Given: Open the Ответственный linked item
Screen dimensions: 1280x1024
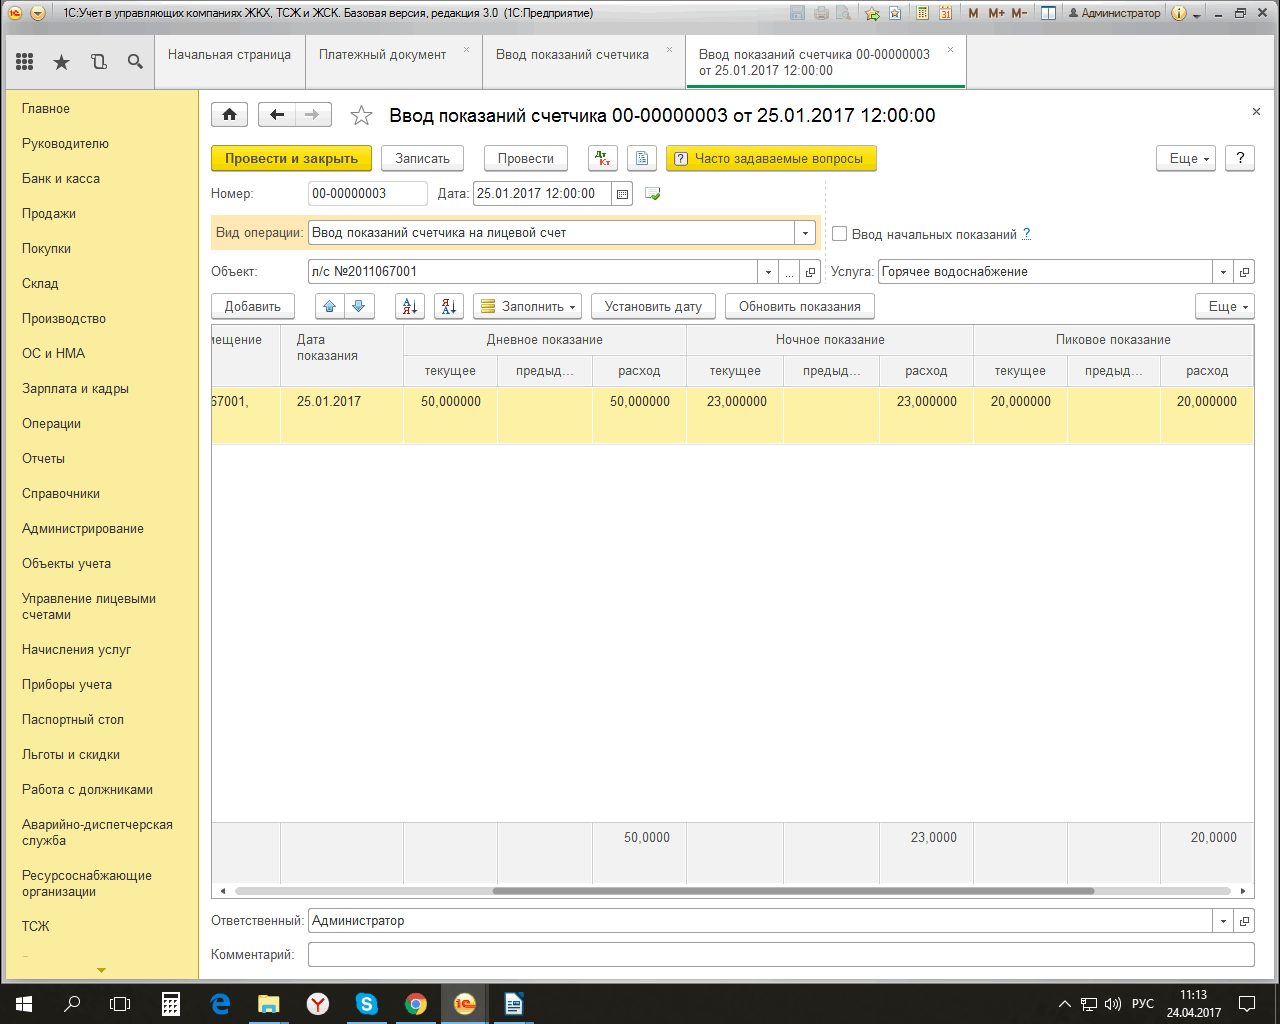Looking at the screenshot, I should point(1244,921).
